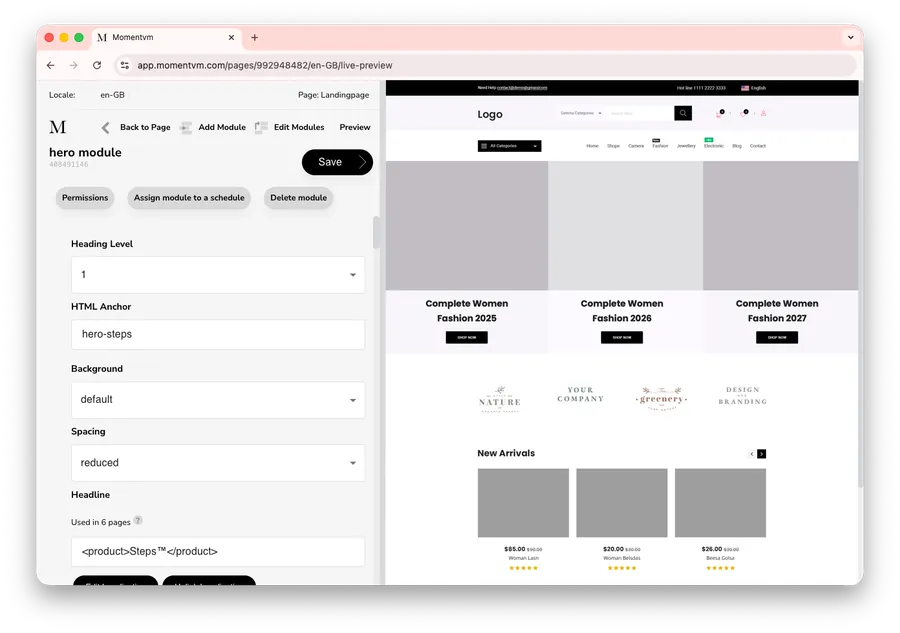Click the Page: Landingpage label
900x633 pixels.
(x=333, y=95)
